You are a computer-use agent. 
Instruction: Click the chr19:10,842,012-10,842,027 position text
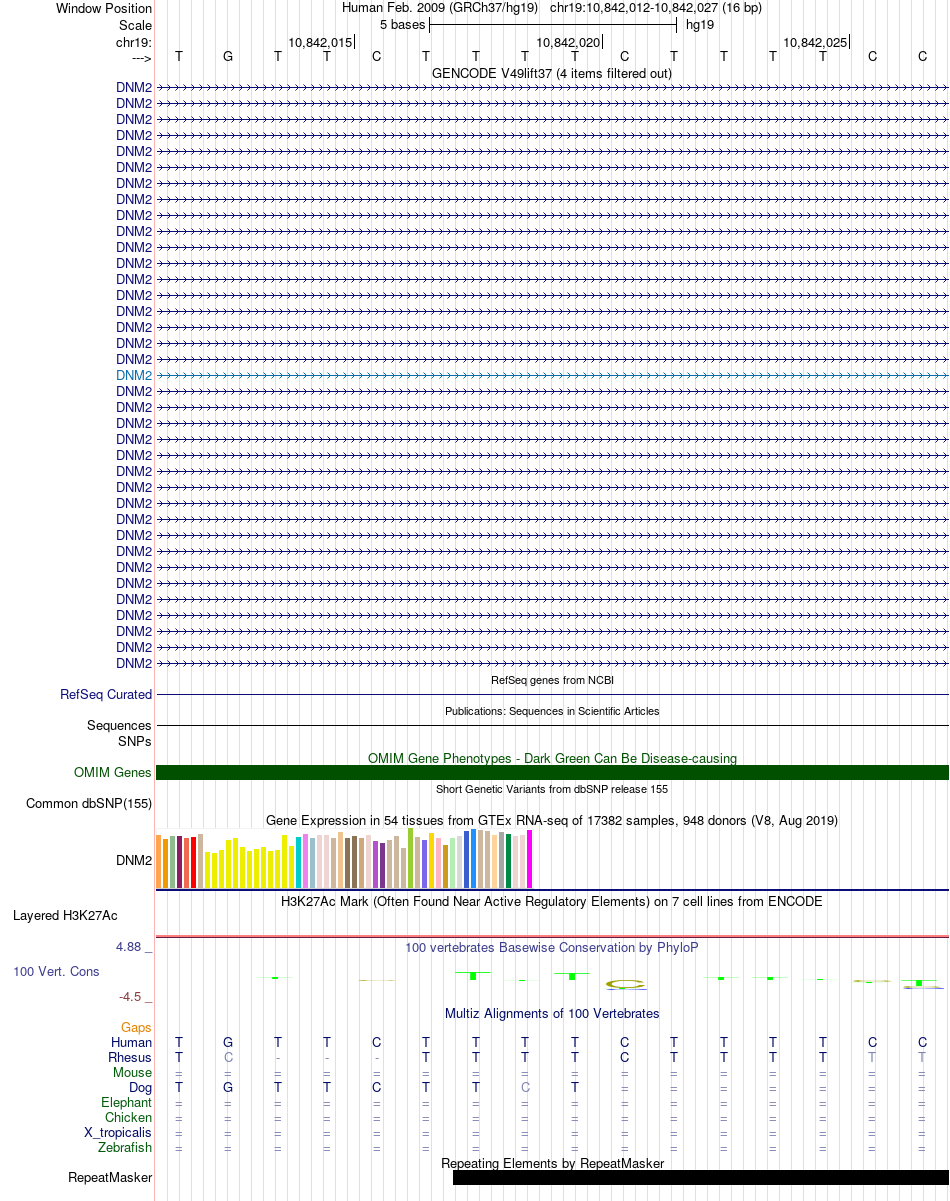pos(655,8)
